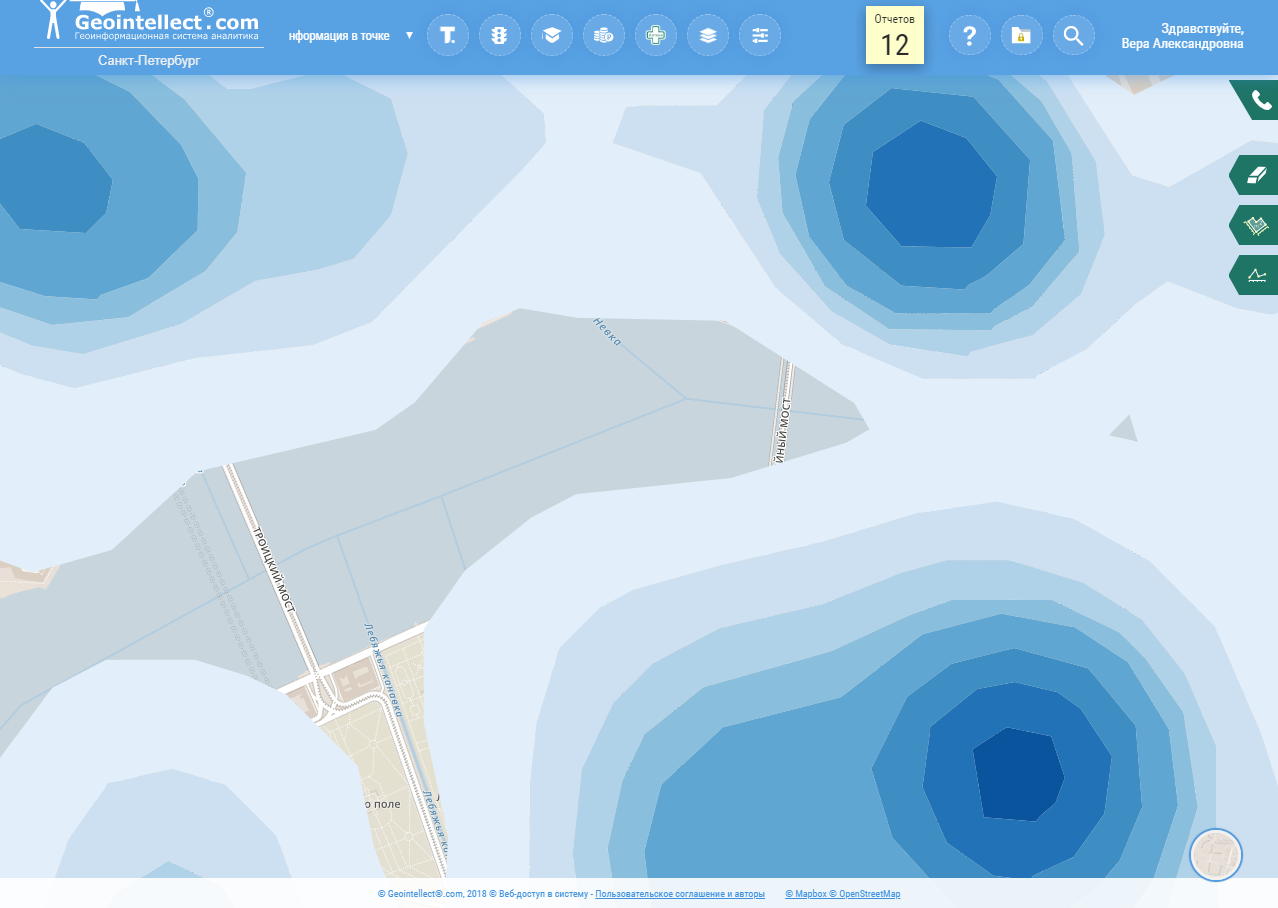The width and height of the screenshot is (1278, 908).
Task: Open the sliders filter settings icon
Action: click(760, 36)
